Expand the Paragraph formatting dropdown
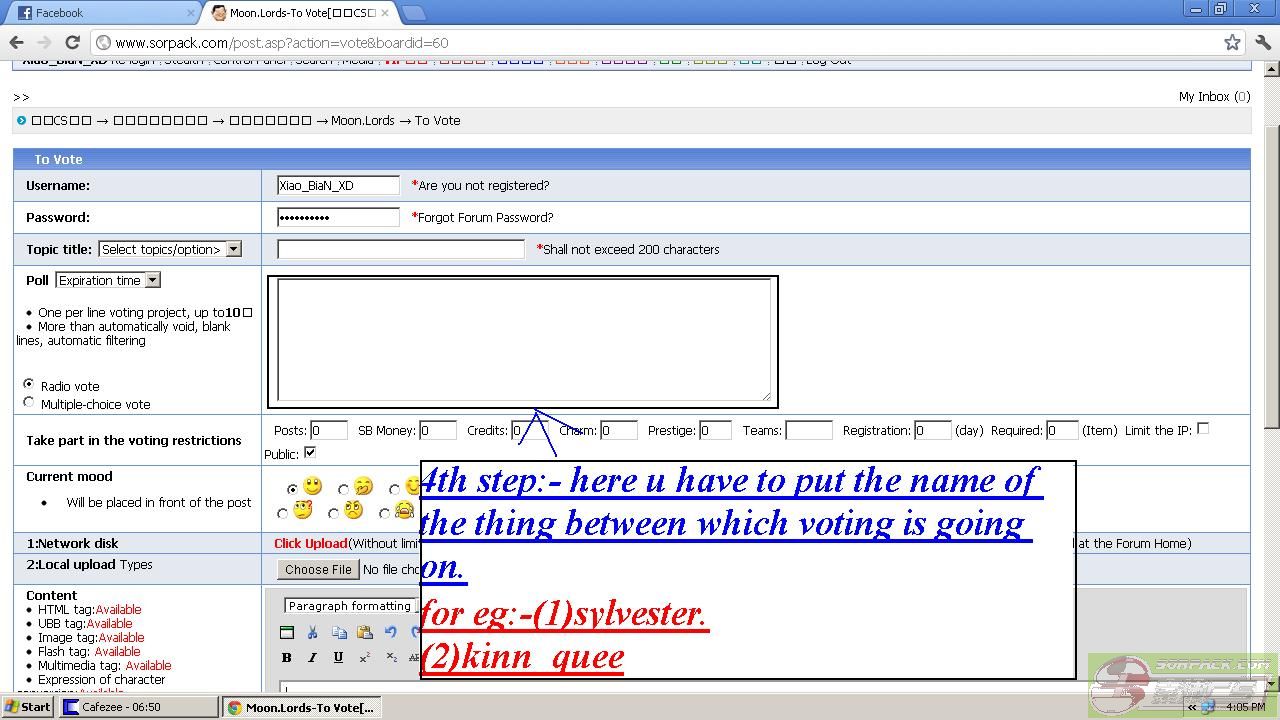Image resolution: width=1280 pixels, height=720 pixels. [350, 606]
